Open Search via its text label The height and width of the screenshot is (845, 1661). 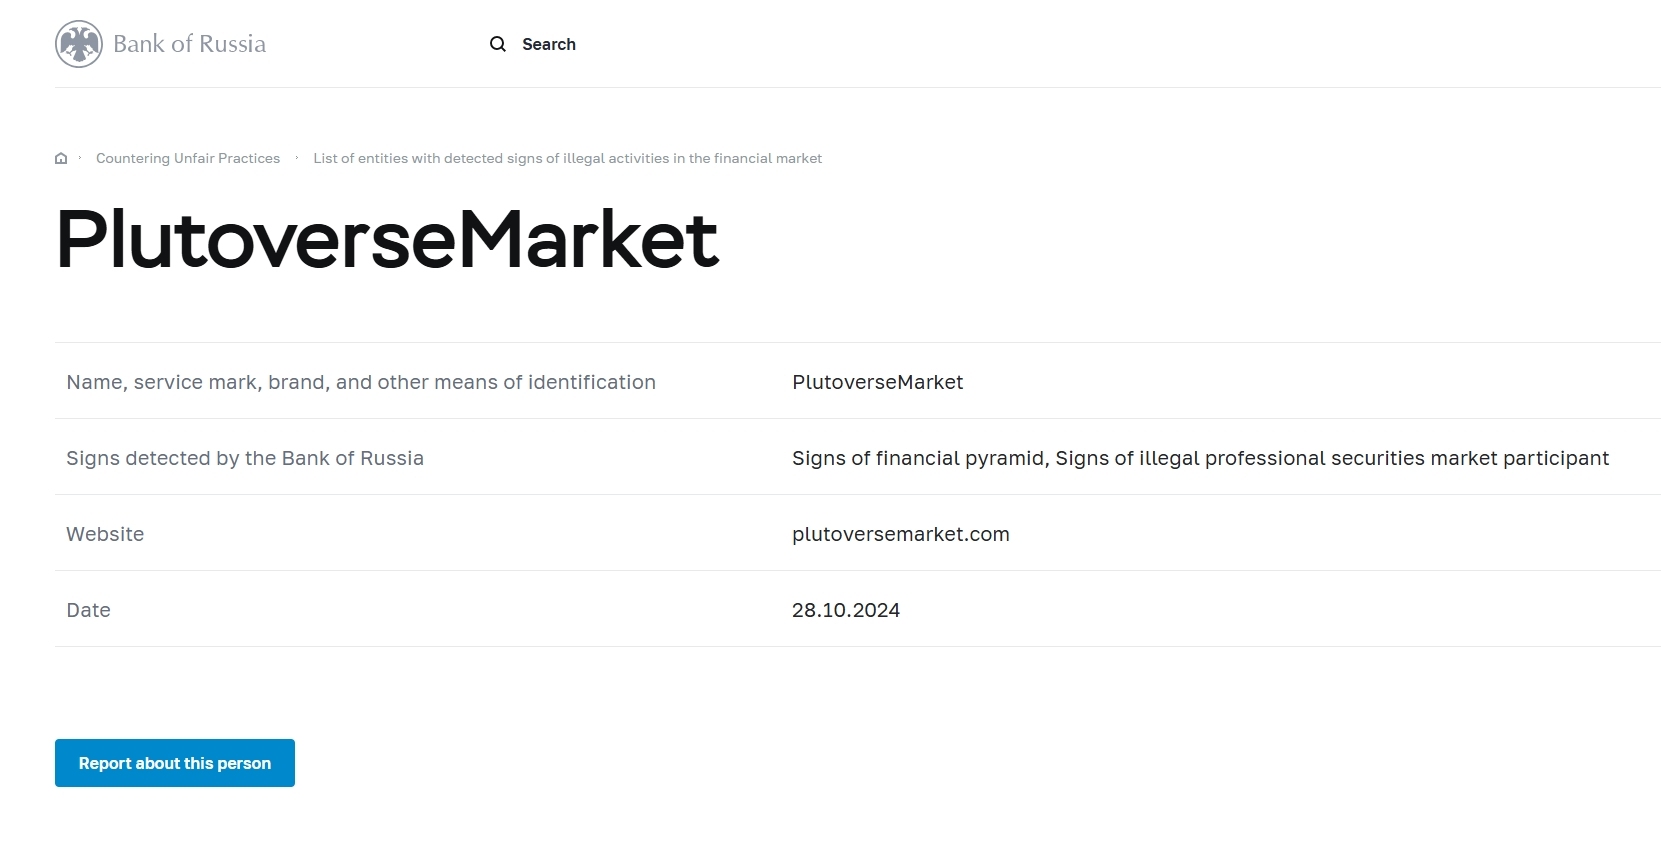[549, 44]
